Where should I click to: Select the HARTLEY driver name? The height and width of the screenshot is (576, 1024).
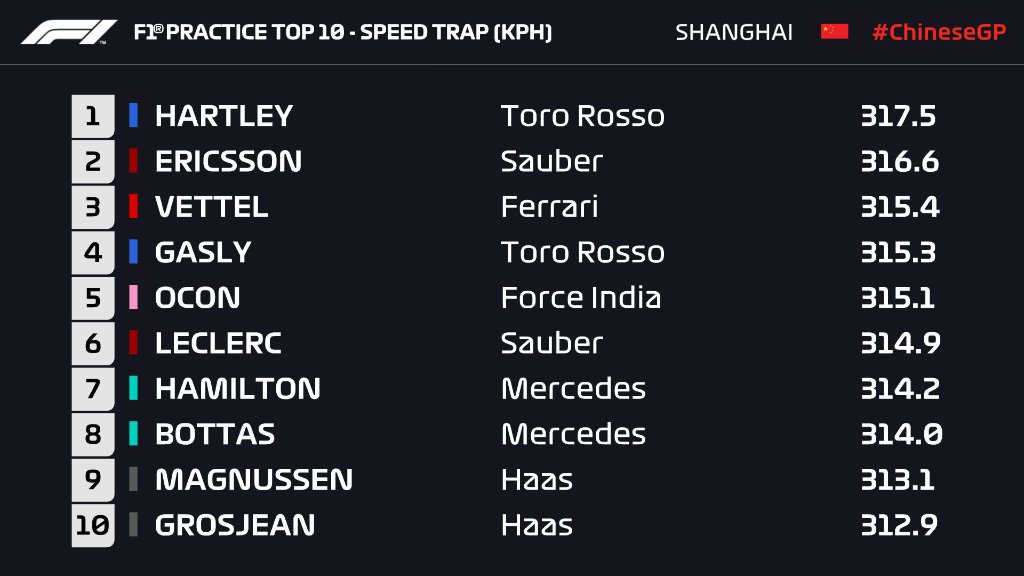224,116
